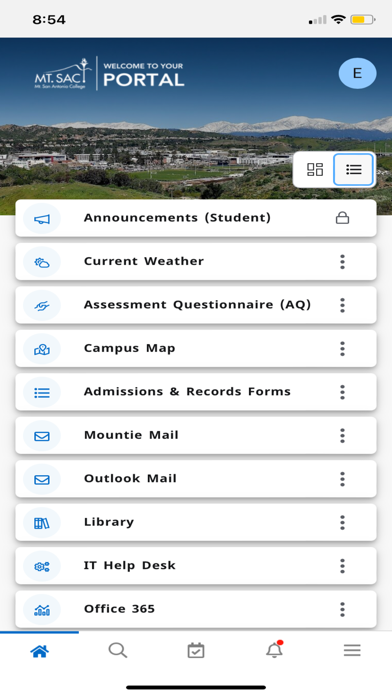Open Admissions & Records Forms
Screen dimensions: 392x696
pyautogui.click(x=196, y=392)
